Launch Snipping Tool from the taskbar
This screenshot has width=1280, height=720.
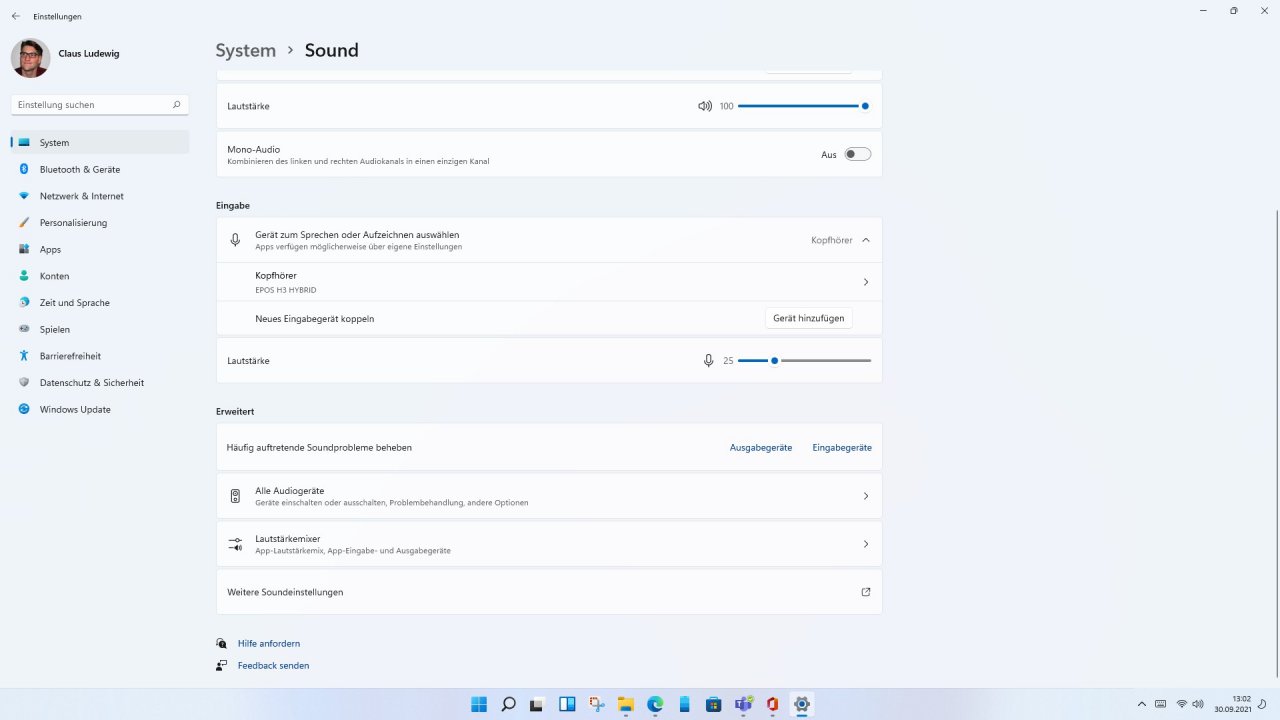(x=596, y=704)
